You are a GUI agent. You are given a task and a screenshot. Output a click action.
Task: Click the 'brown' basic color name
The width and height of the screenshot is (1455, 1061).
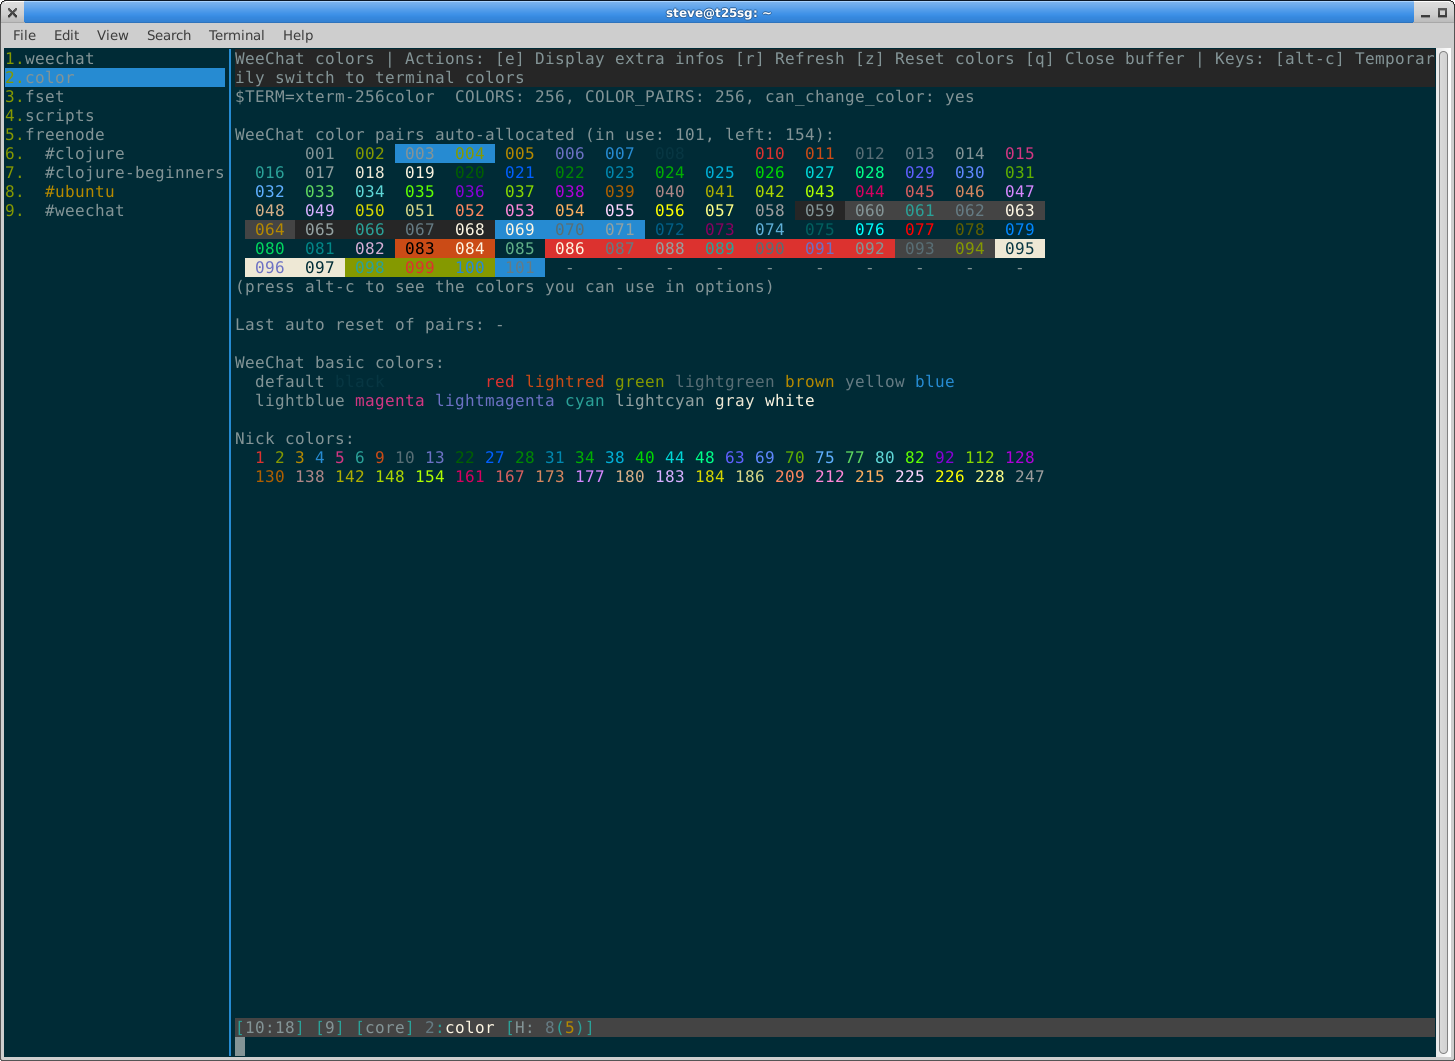810,382
